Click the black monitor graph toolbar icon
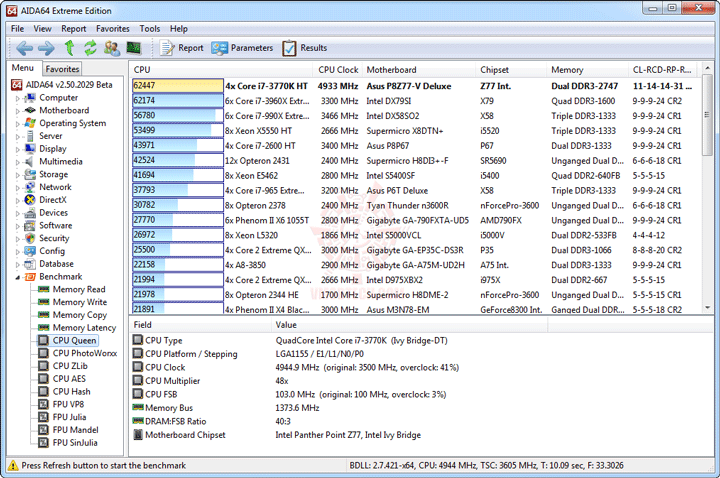 [134, 47]
